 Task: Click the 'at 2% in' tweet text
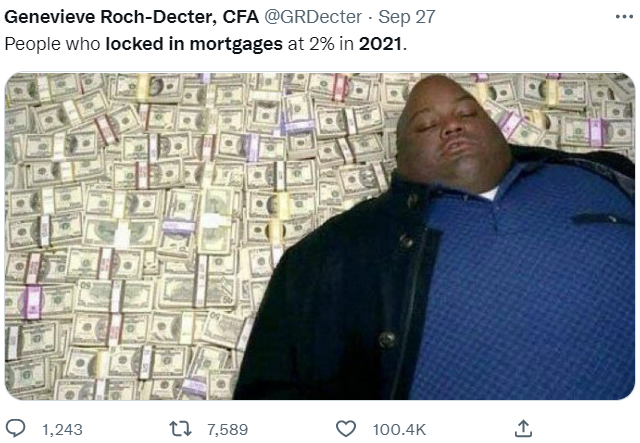[320, 44]
